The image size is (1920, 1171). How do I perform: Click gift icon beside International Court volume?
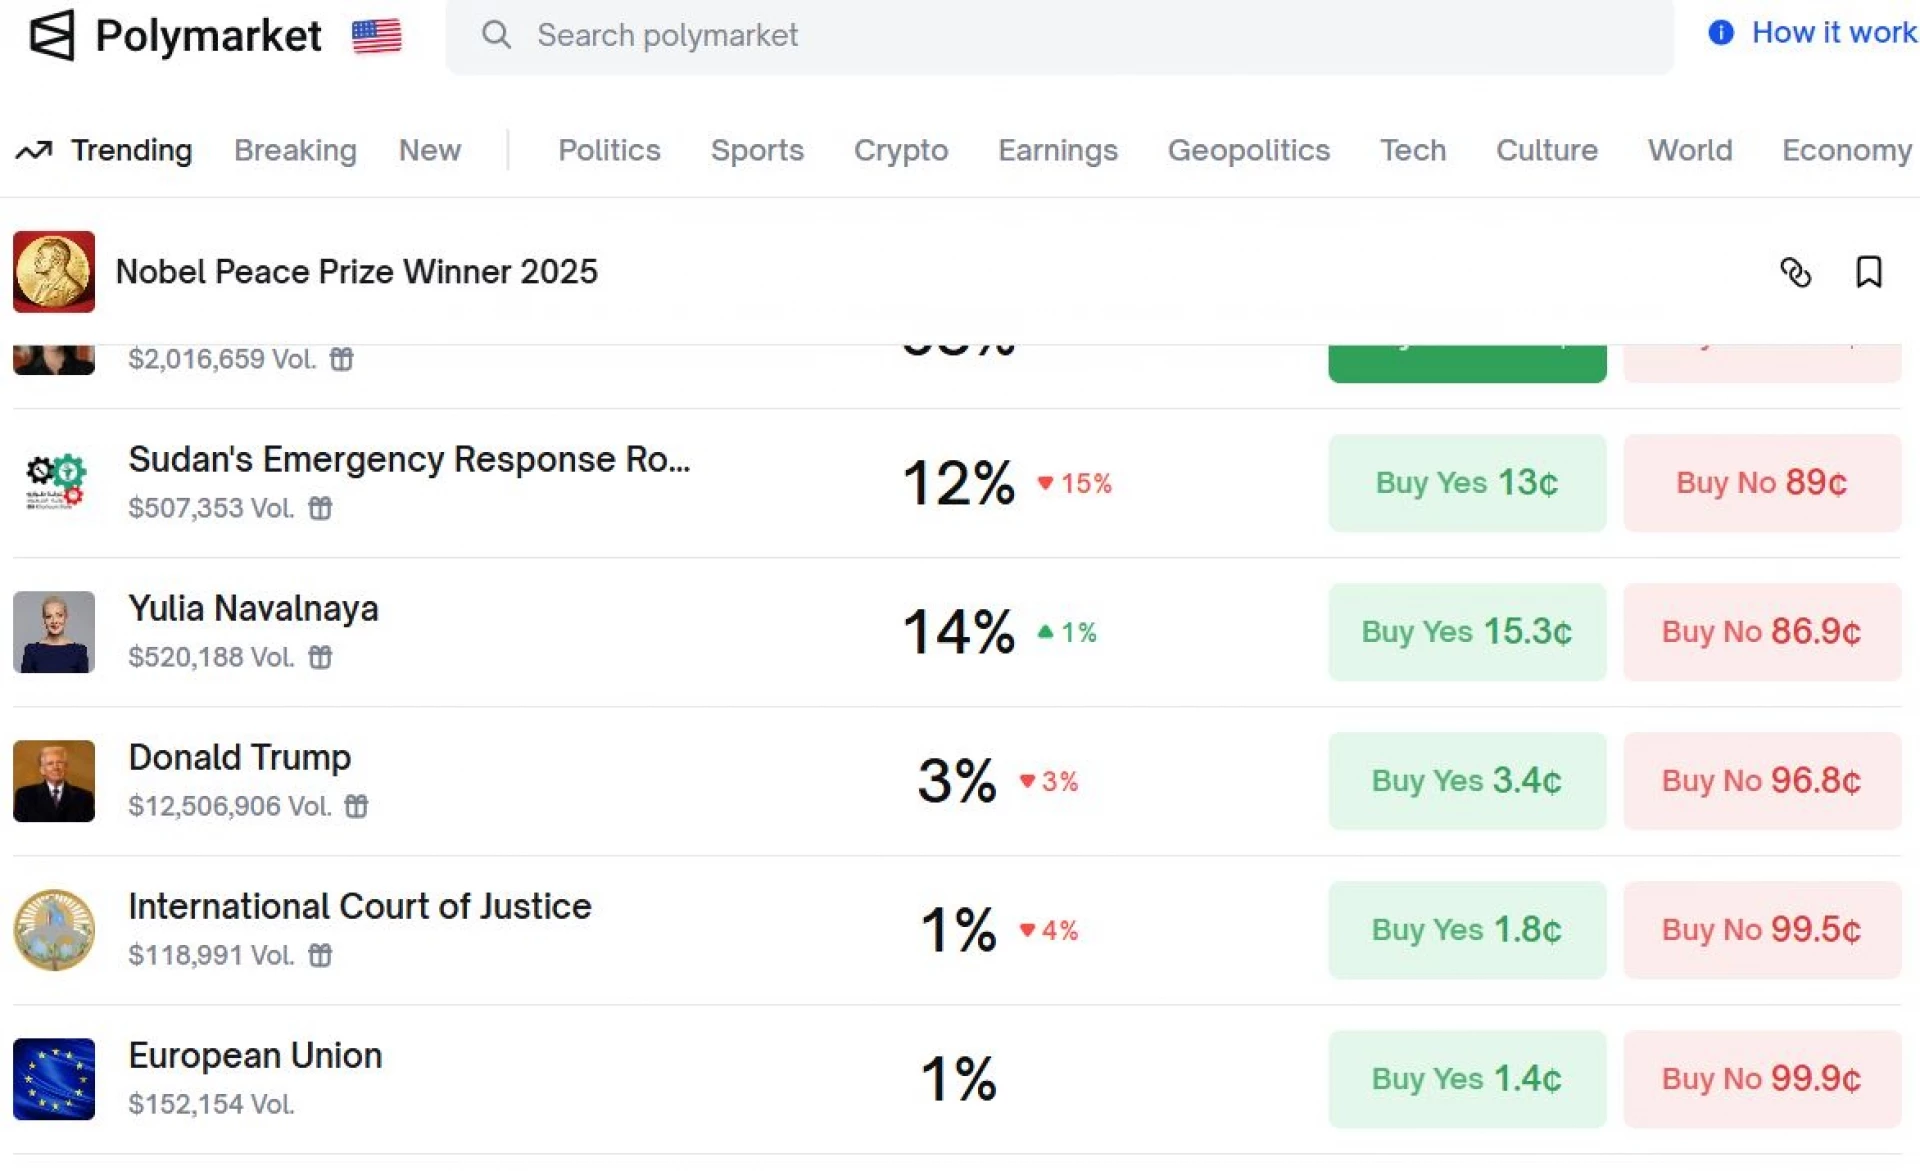(320, 955)
